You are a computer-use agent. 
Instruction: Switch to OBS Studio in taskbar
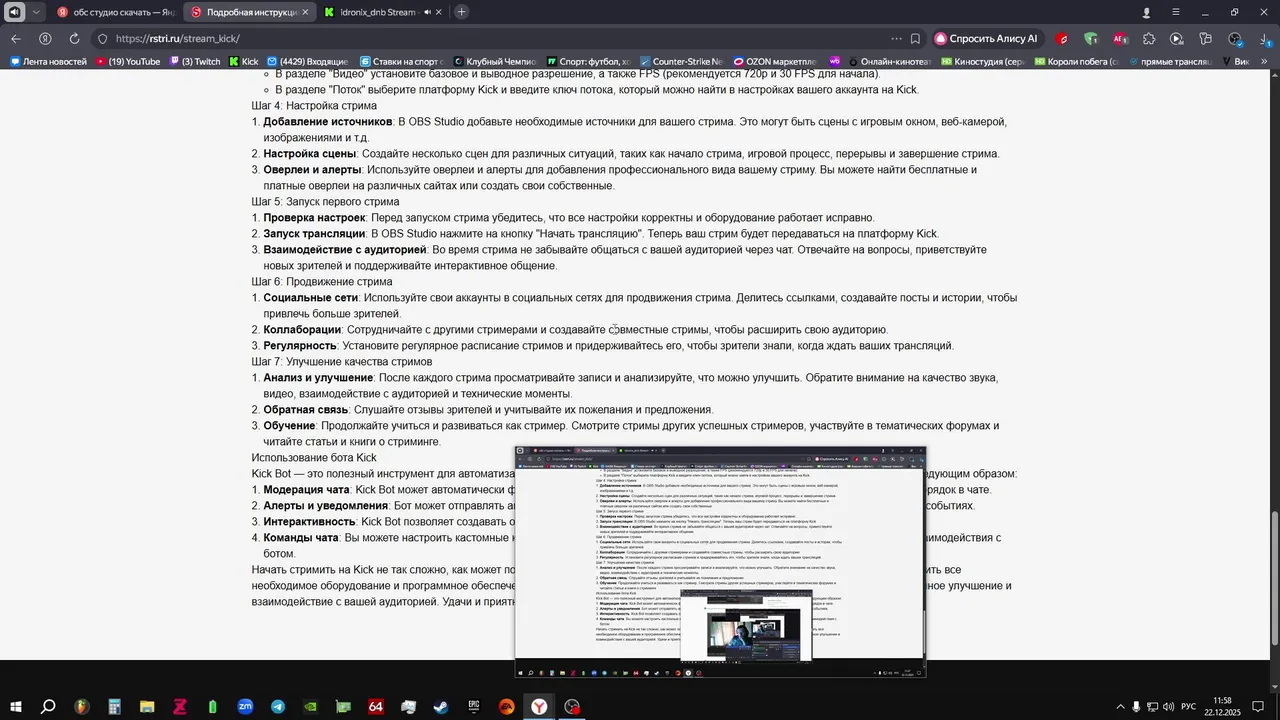[572, 706]
